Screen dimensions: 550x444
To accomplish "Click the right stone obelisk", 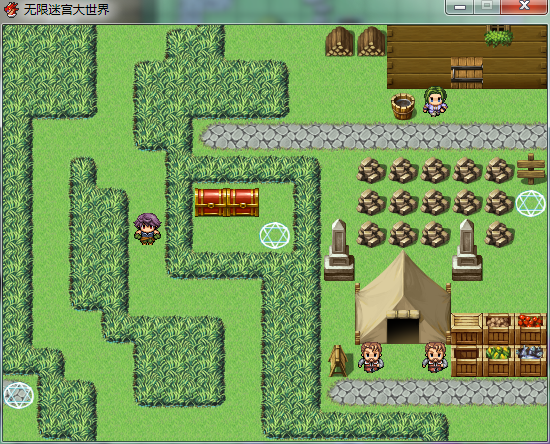I will (467, 250).
